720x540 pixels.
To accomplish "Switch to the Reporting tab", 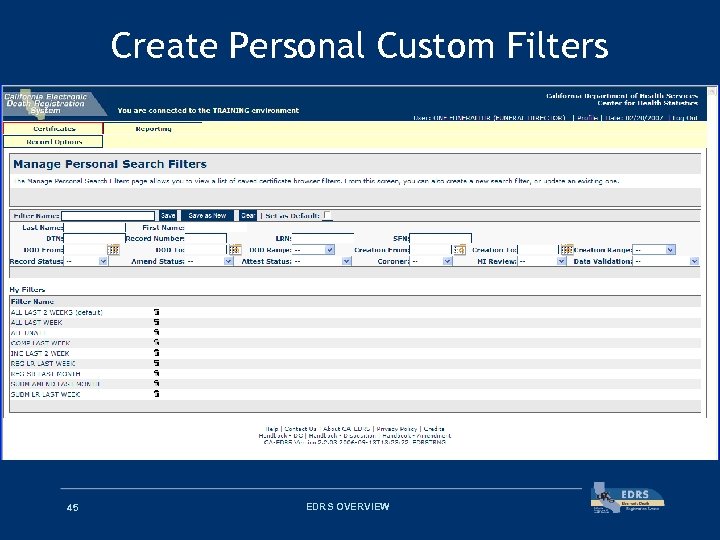I will 153,129.
